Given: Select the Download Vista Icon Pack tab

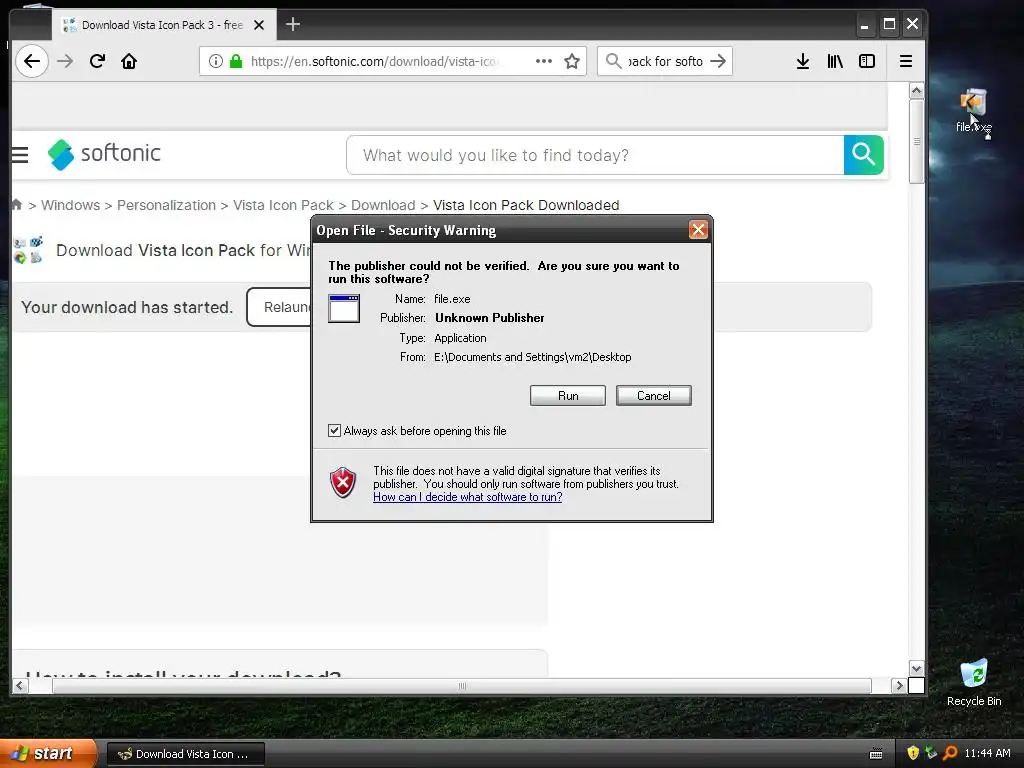Looking at the screenshot, I should 163,25.
